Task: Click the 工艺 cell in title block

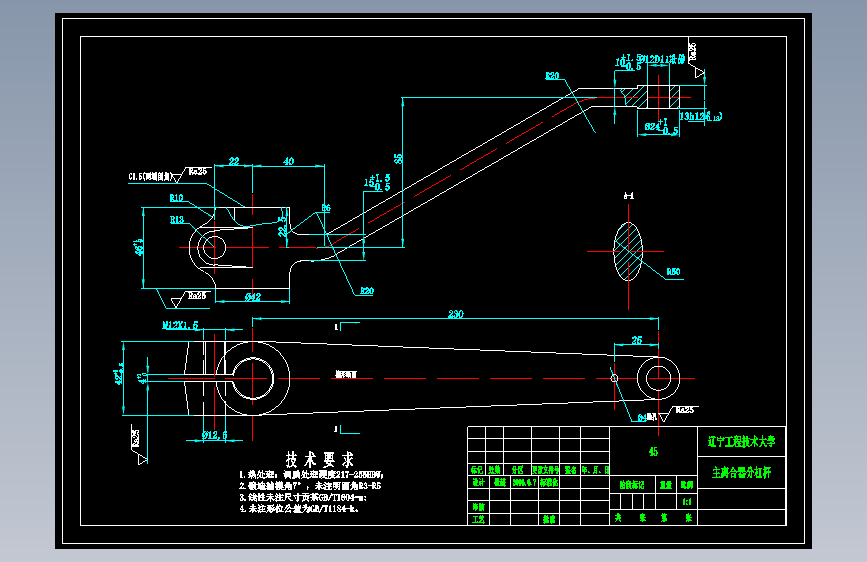Action: pos(478,519)
